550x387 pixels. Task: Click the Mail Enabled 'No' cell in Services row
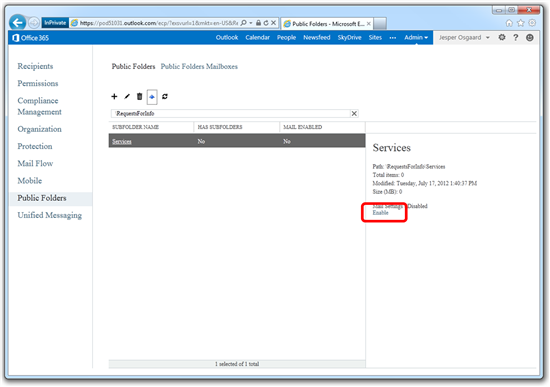click(287, 141)
